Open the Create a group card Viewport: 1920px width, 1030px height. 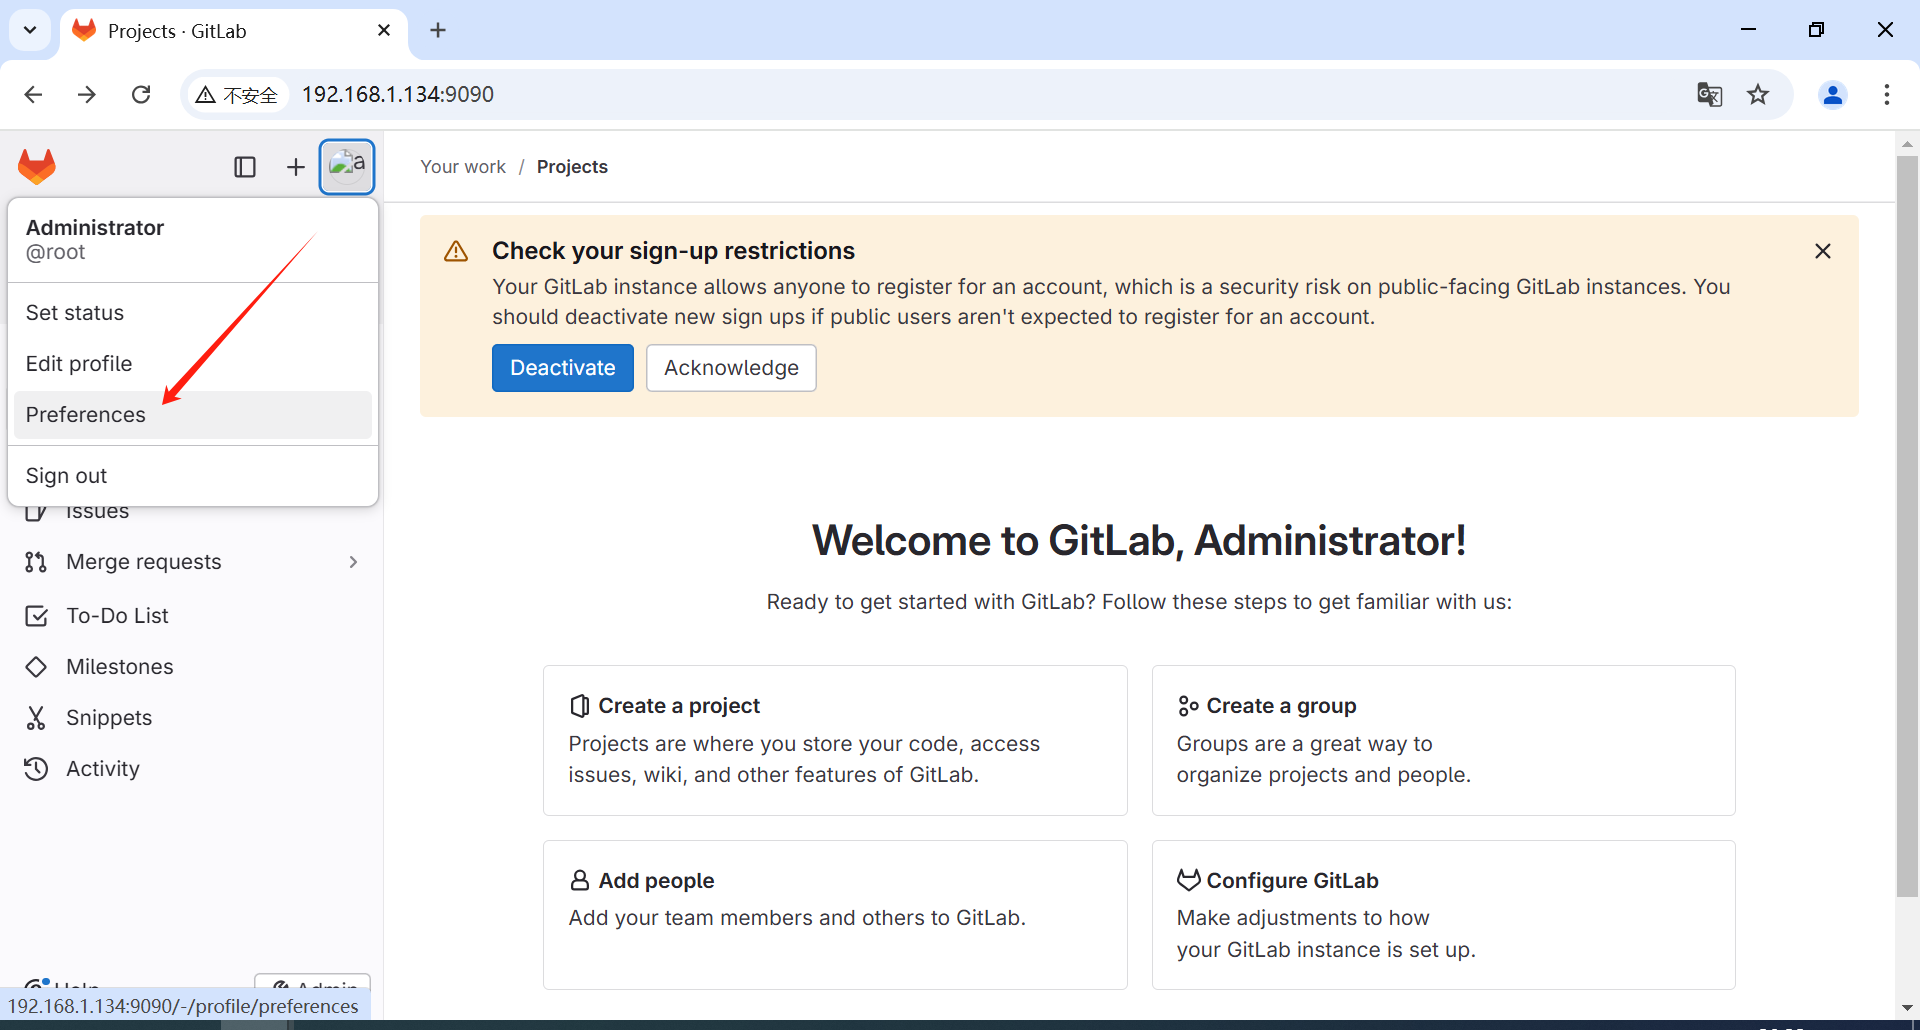1443,740
